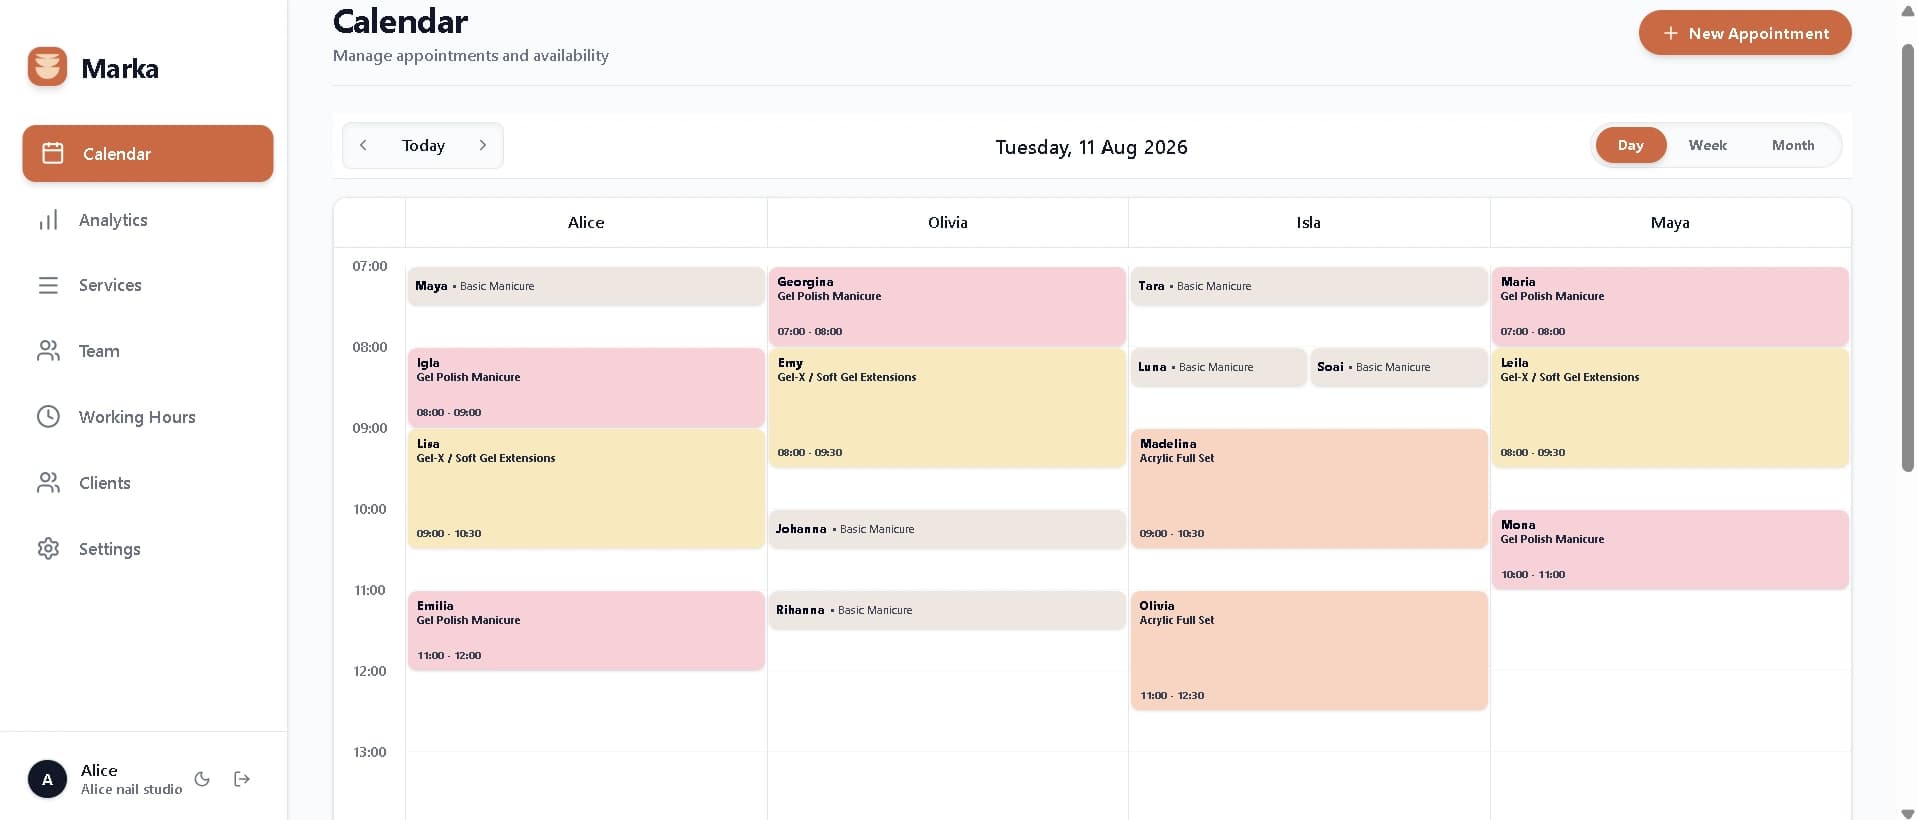This screenshot has width=1918, height=820.
Task: Click the plus icon in New Appointment
Action: pos(1670,33)
